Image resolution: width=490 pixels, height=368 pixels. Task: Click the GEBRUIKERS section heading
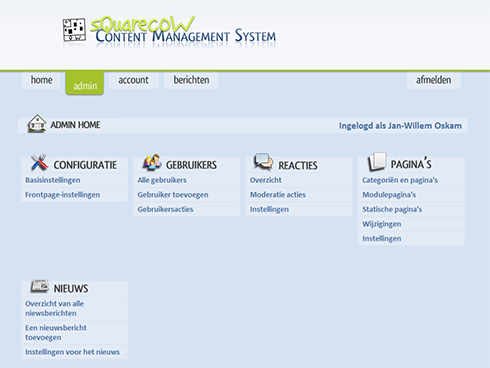(191, 165)
